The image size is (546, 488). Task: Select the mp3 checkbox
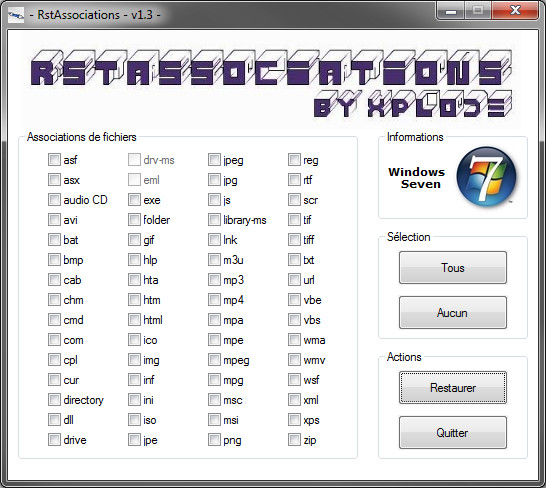pyautogui.click(x=214, y=280)
